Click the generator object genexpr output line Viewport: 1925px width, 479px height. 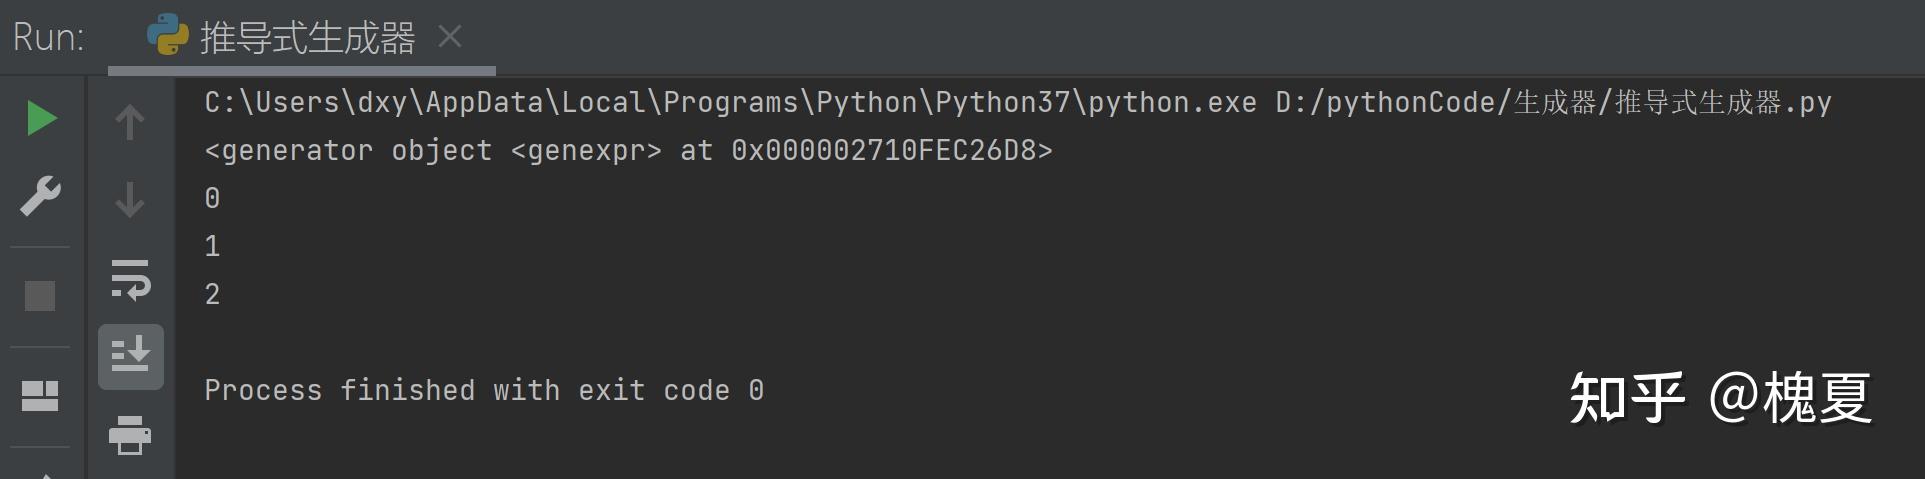[628, 150]
